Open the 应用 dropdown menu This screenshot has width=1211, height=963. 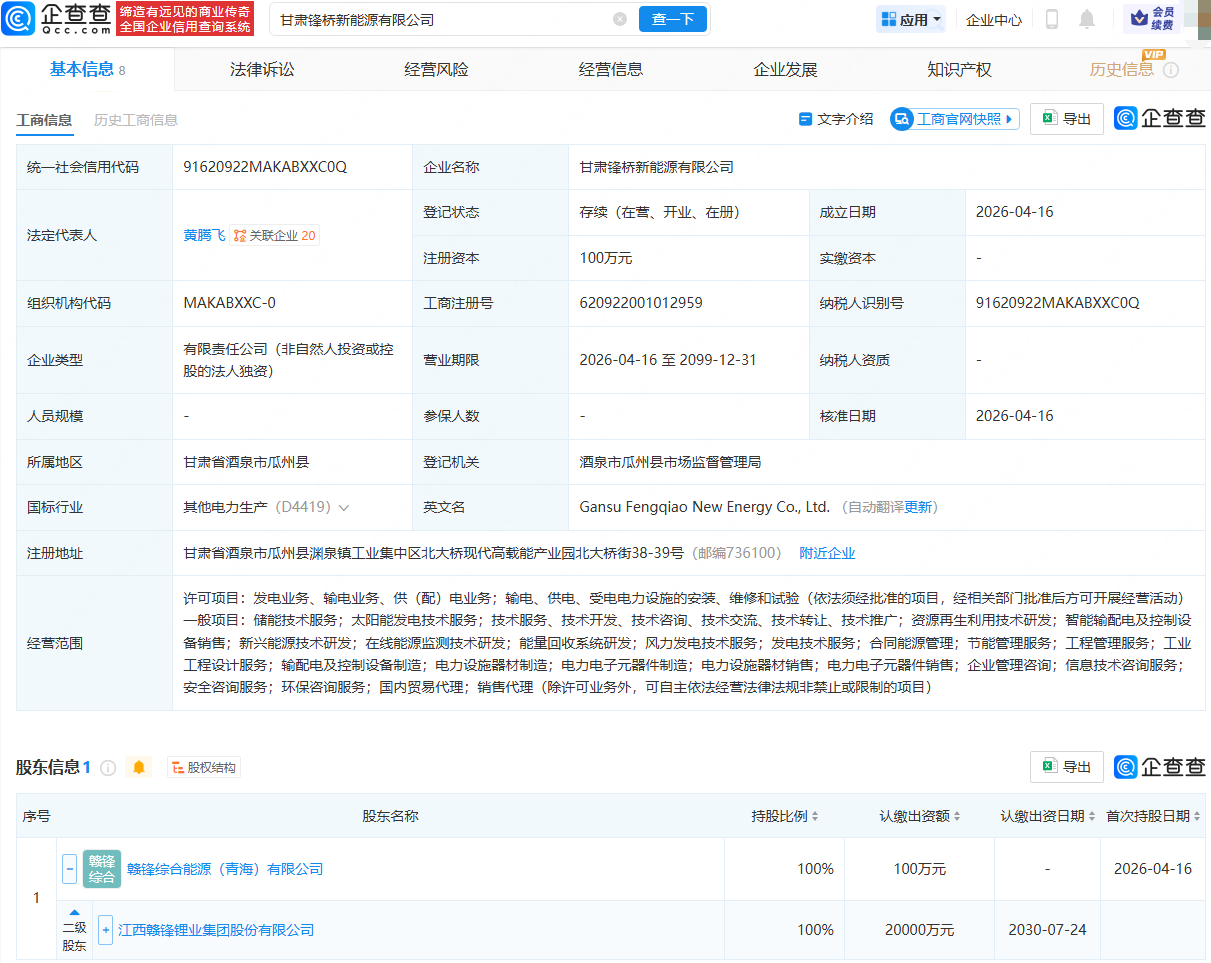click(x=910, y=19)
